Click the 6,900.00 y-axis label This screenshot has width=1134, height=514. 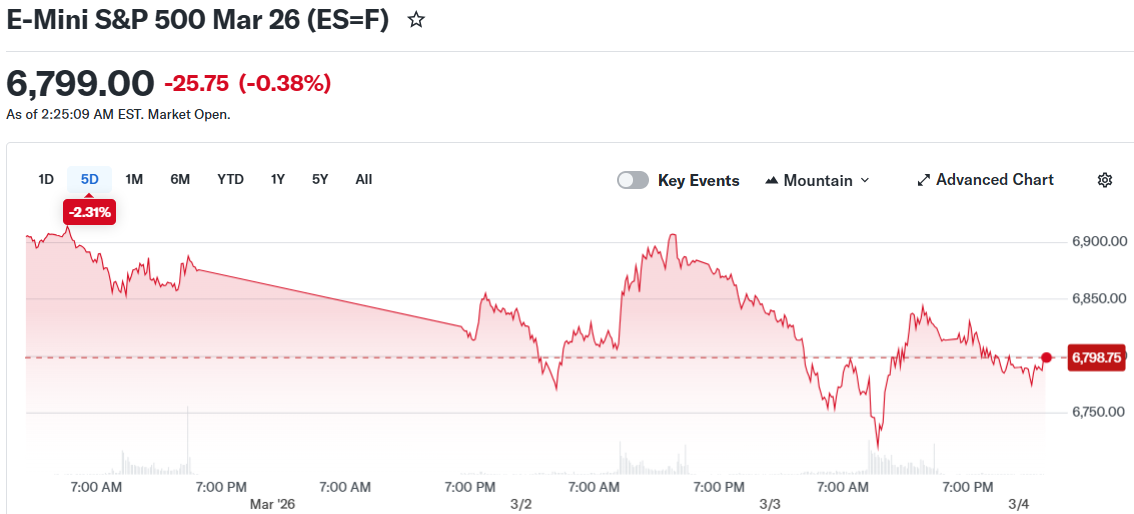click(x=1099, y=242)
